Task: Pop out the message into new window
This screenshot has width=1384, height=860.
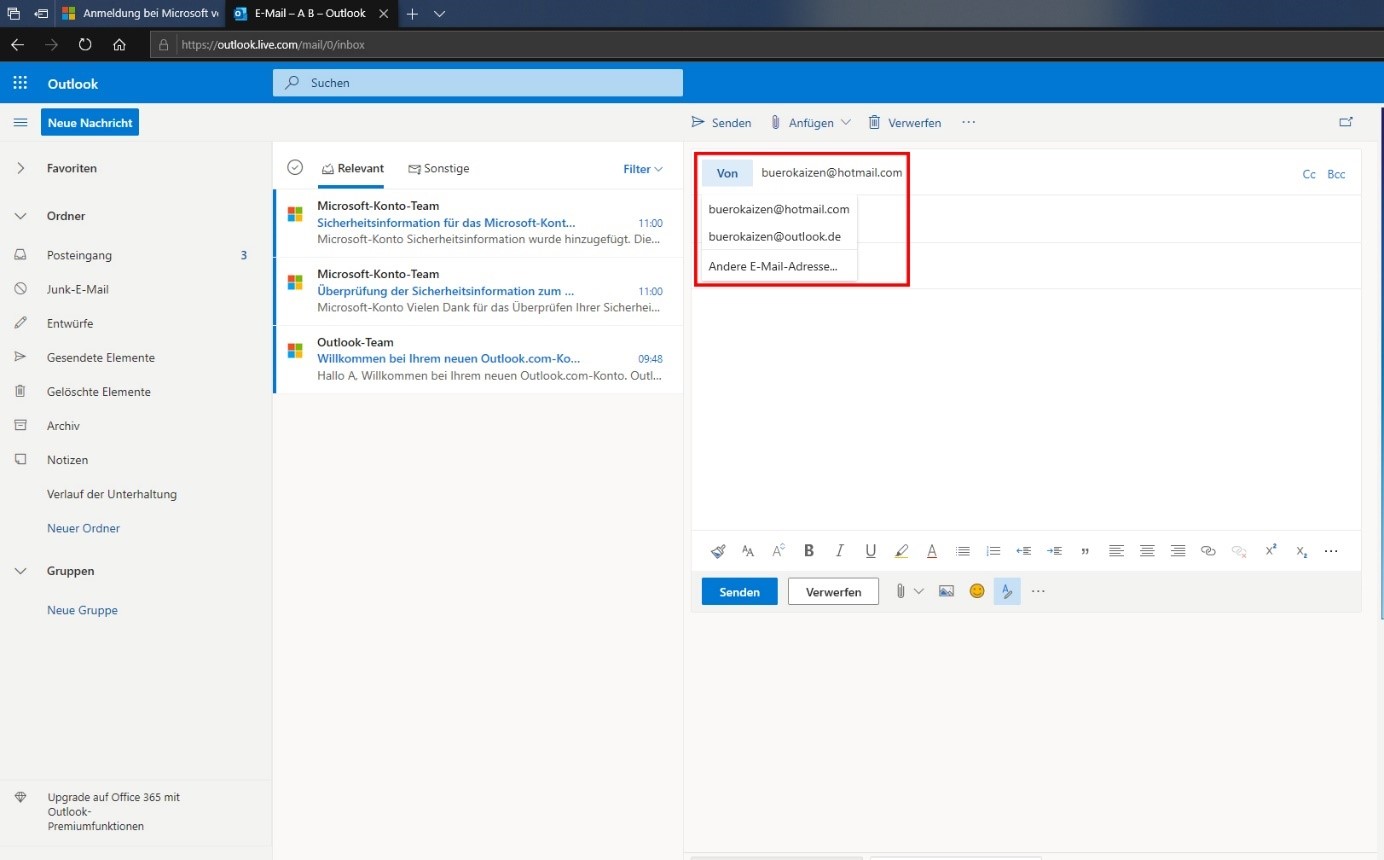Action: click(x=1346, y=122)
